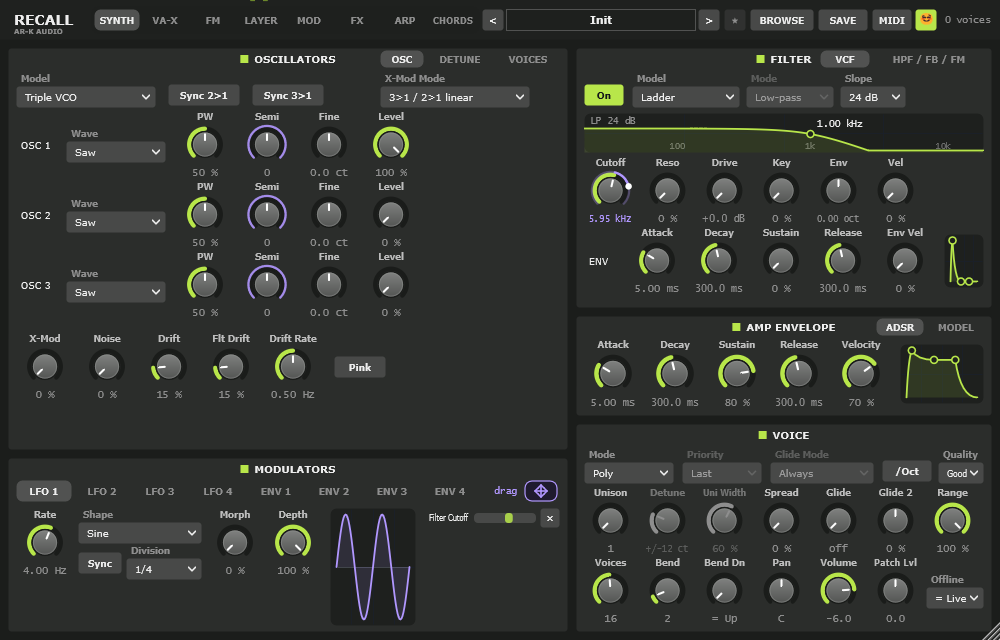
Task: Click the amp Velocity knob
Action: 860,373
